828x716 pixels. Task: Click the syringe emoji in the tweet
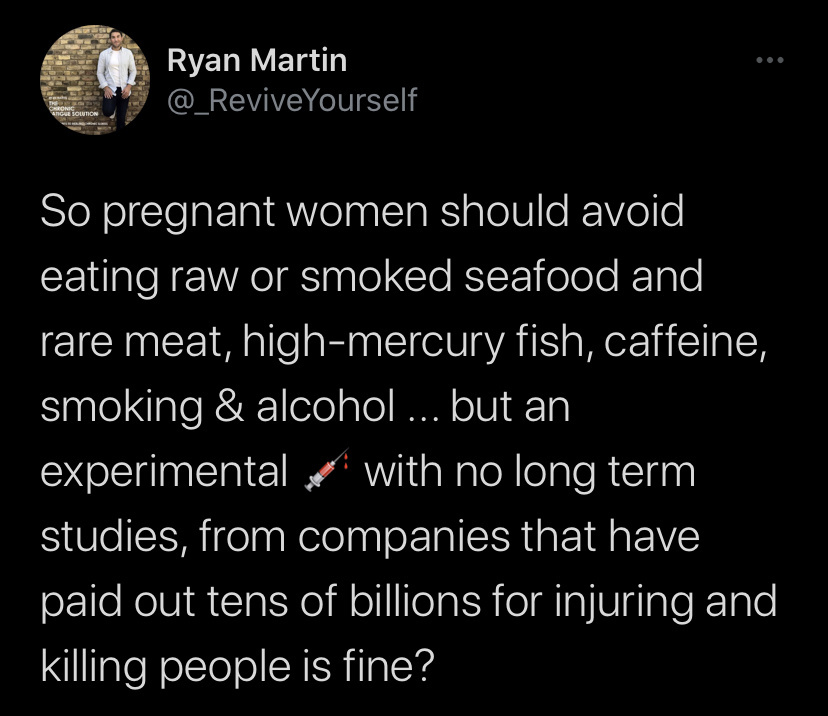[x=327, y=470]
